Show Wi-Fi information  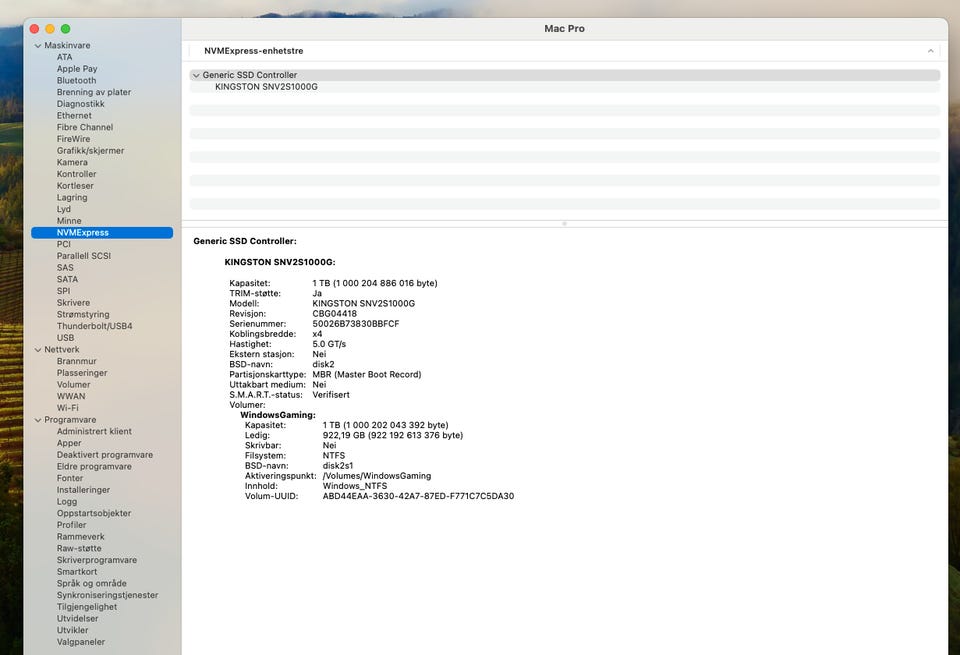[x=67, y=408]
